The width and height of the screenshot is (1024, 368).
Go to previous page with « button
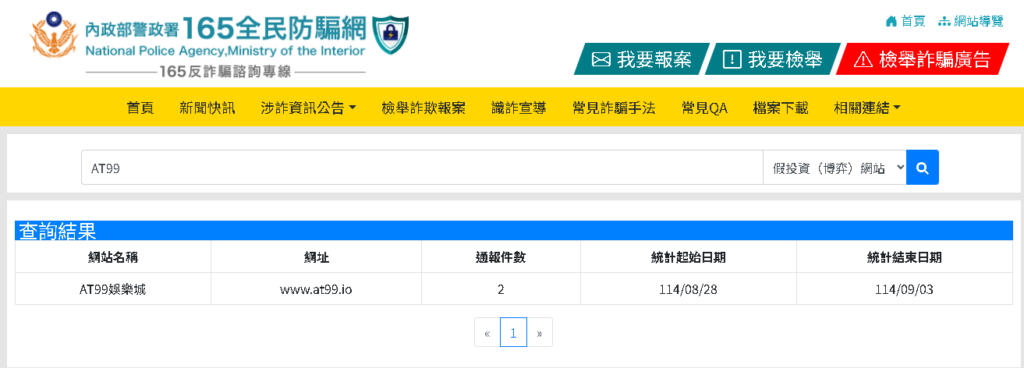coord(487,333)
